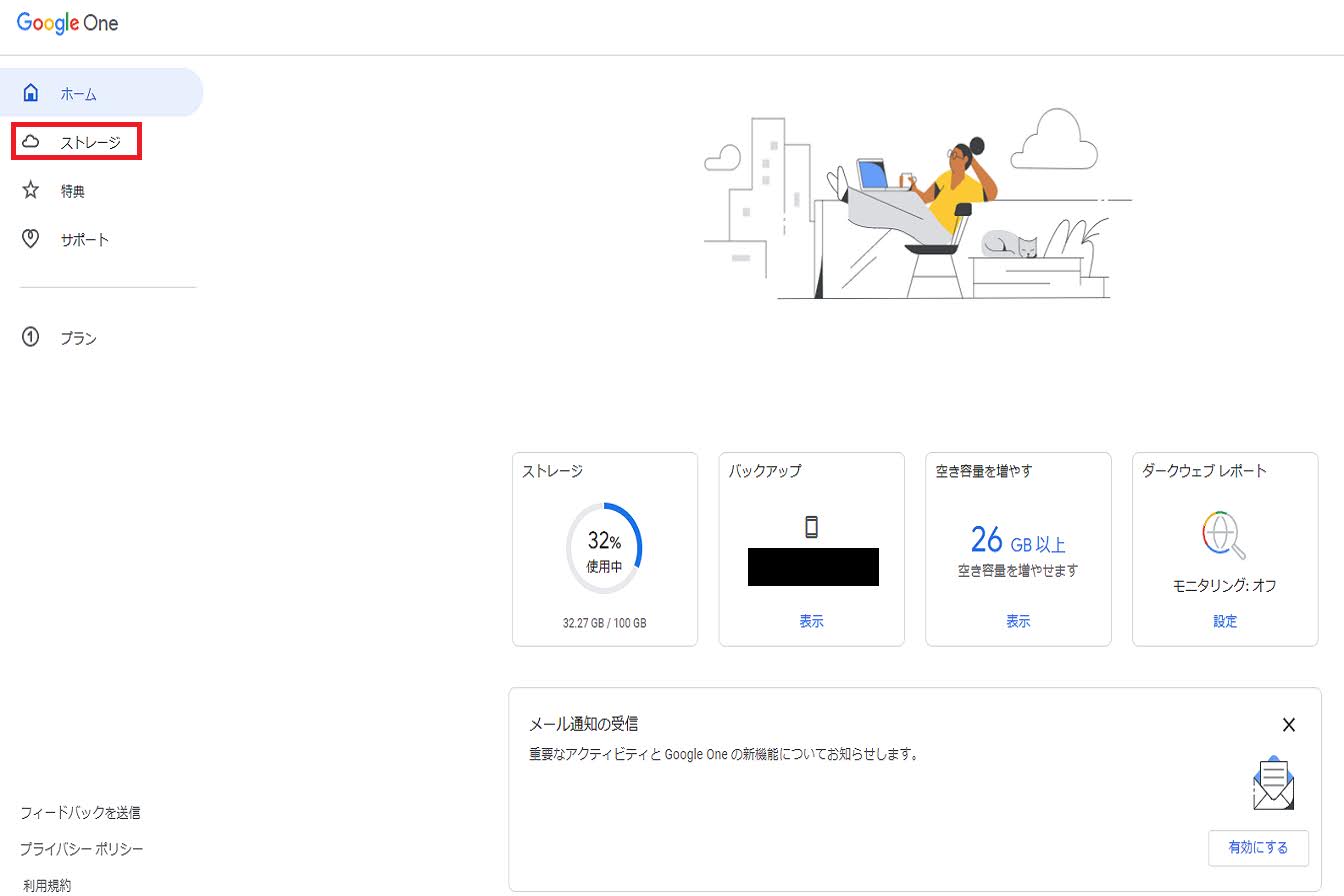Click the home icon beside ホーム
The width and height of the screenshot is (1344, 896).
pyautogui.click(x=31, y=93)
